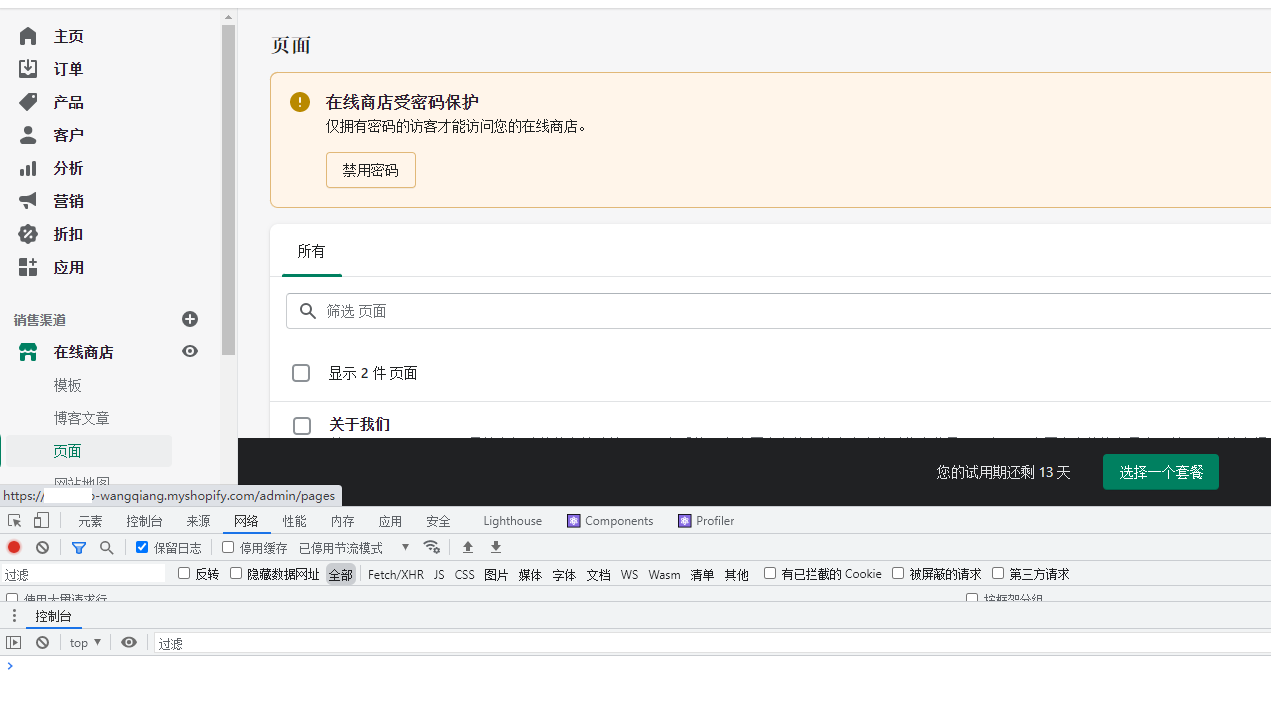Open the console drawer three-dot menu
The width and height of the screenshot is (1271, 707).
tap(14, 616)
